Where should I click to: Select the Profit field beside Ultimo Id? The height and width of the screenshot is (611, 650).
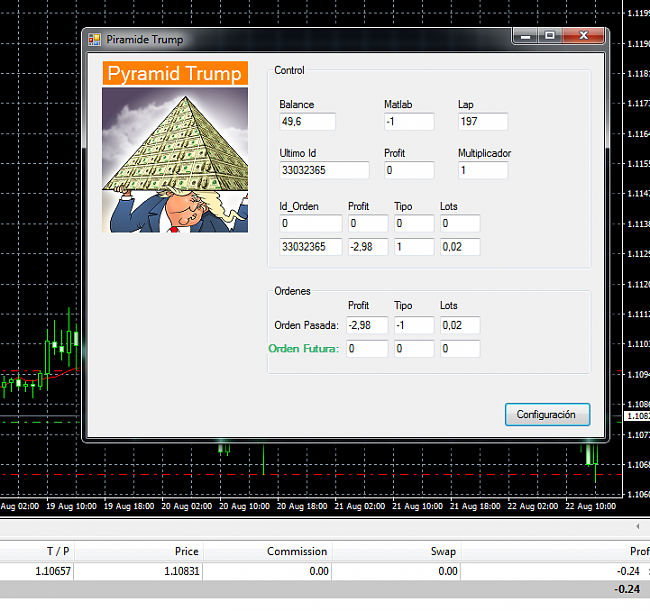pos(409,171)
